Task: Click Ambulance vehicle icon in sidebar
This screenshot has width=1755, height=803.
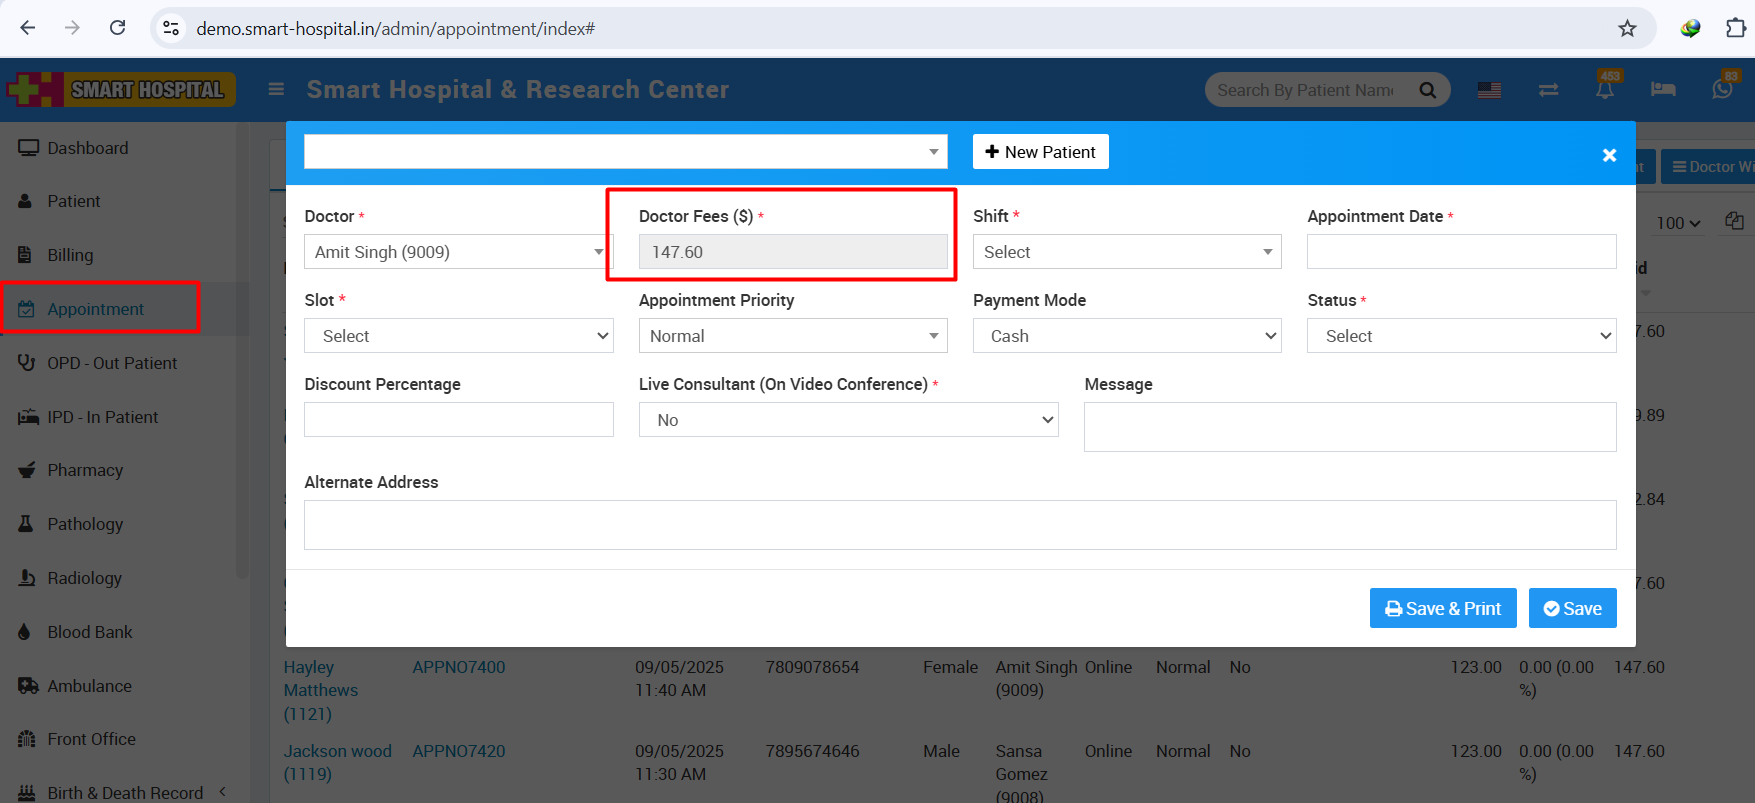Action: tap(28, 686)
